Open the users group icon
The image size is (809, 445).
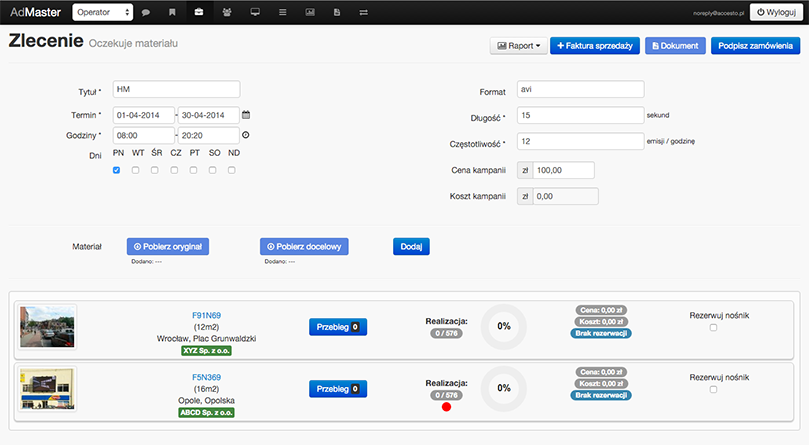[226, 12]
